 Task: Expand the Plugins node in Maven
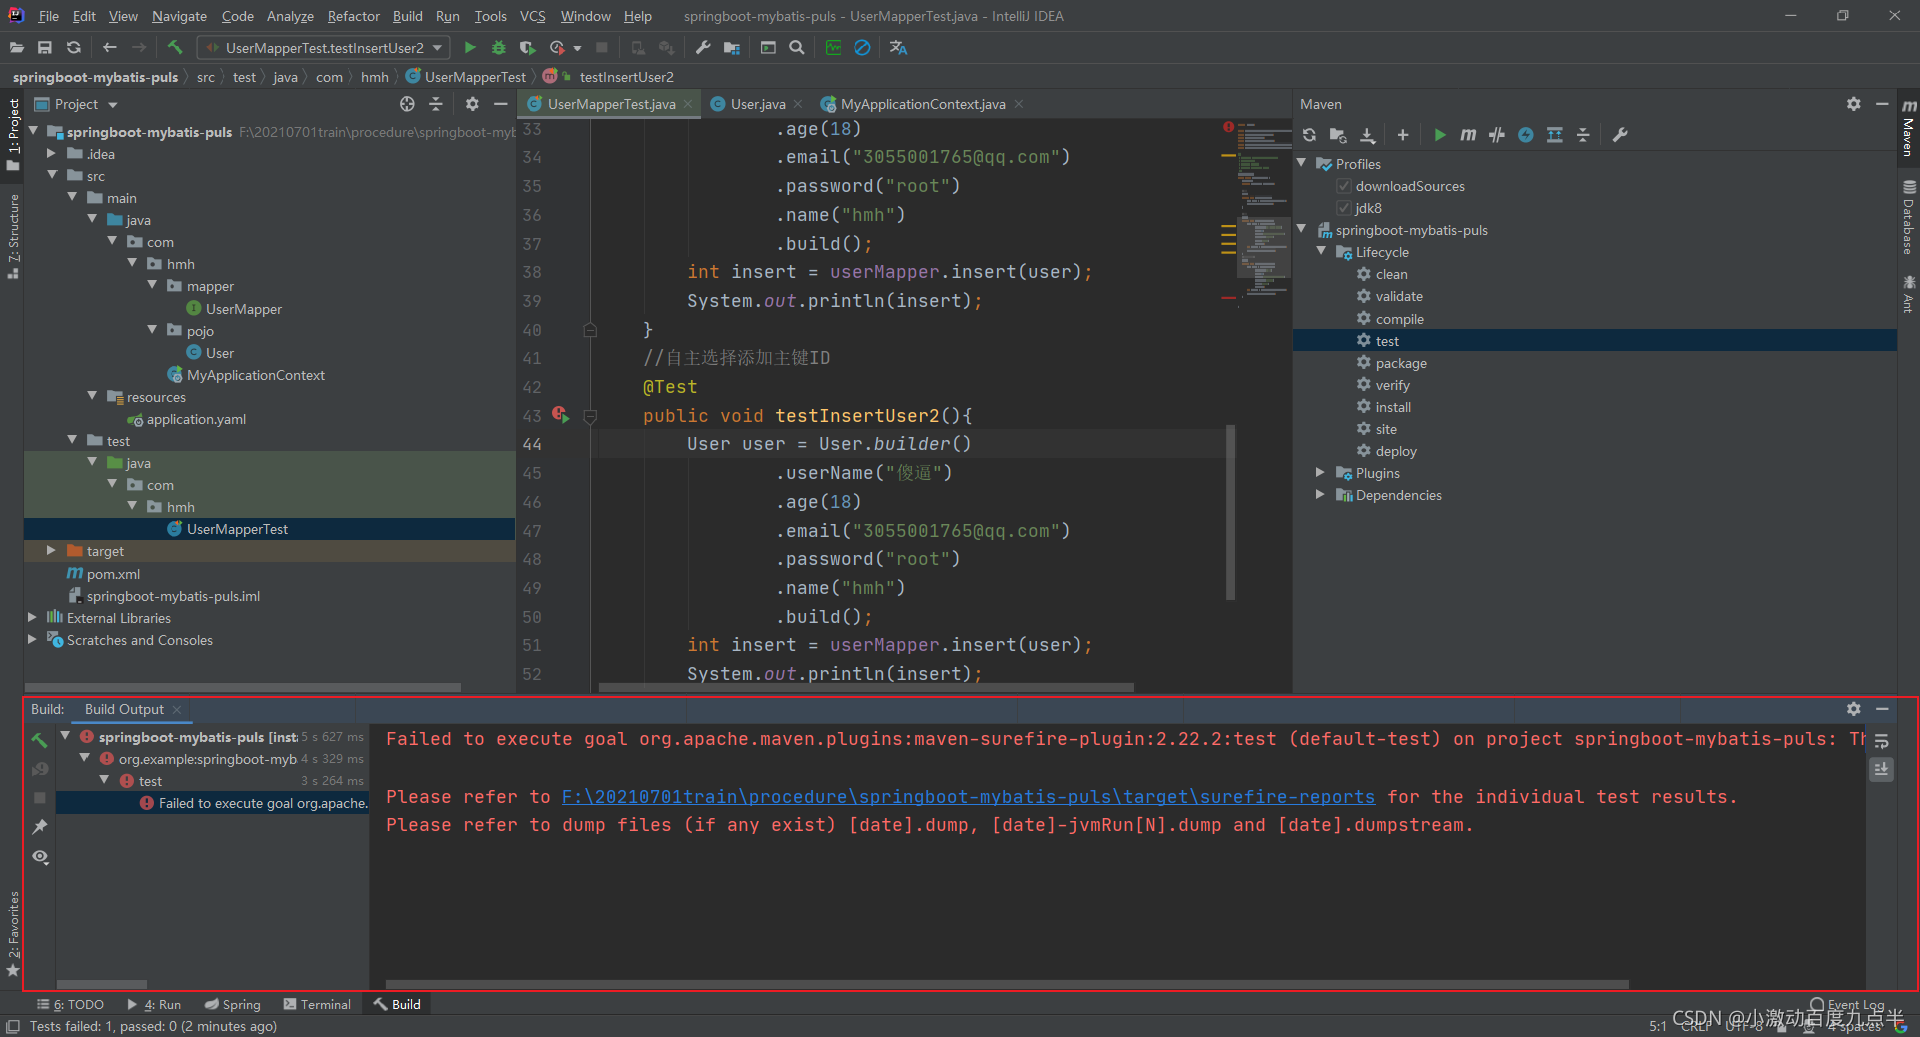click(1321, 472)
